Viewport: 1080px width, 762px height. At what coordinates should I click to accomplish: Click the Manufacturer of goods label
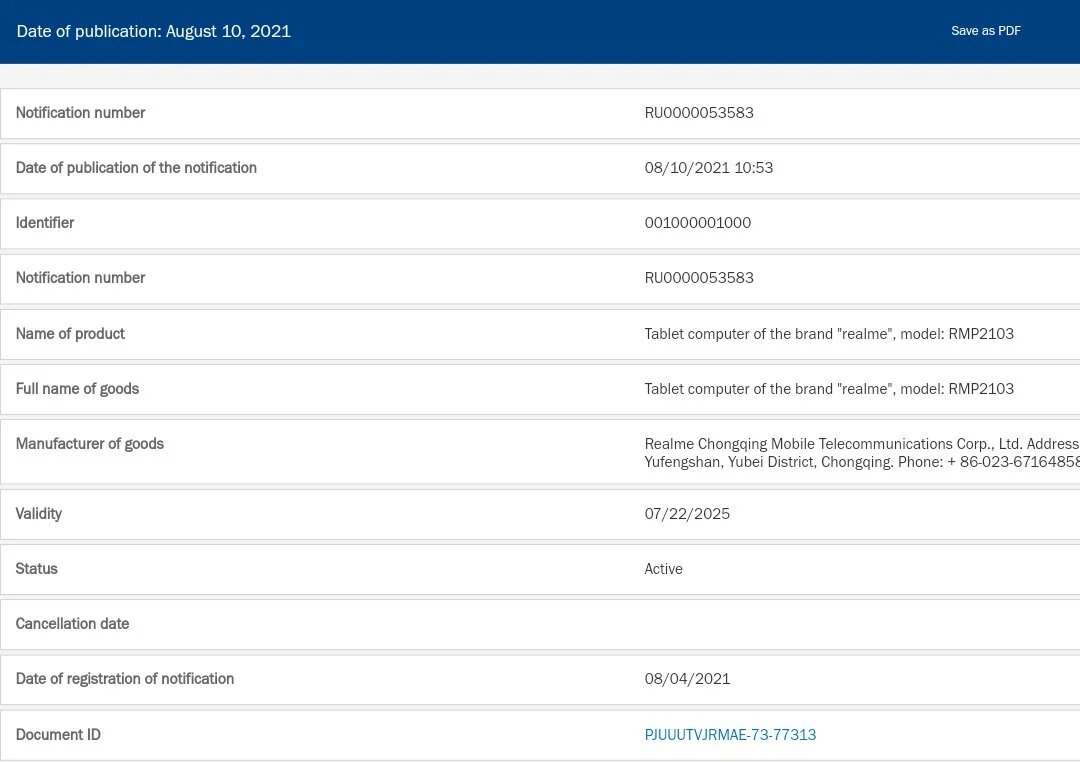coord(90,444)
